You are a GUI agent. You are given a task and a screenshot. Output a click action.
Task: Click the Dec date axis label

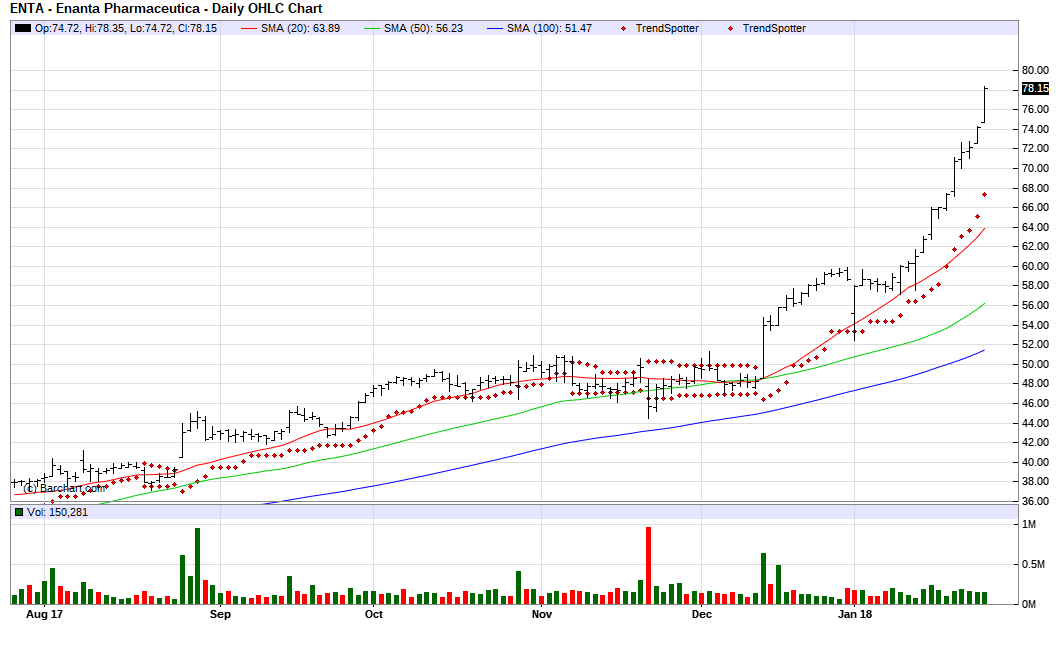[x=702, y=615]
